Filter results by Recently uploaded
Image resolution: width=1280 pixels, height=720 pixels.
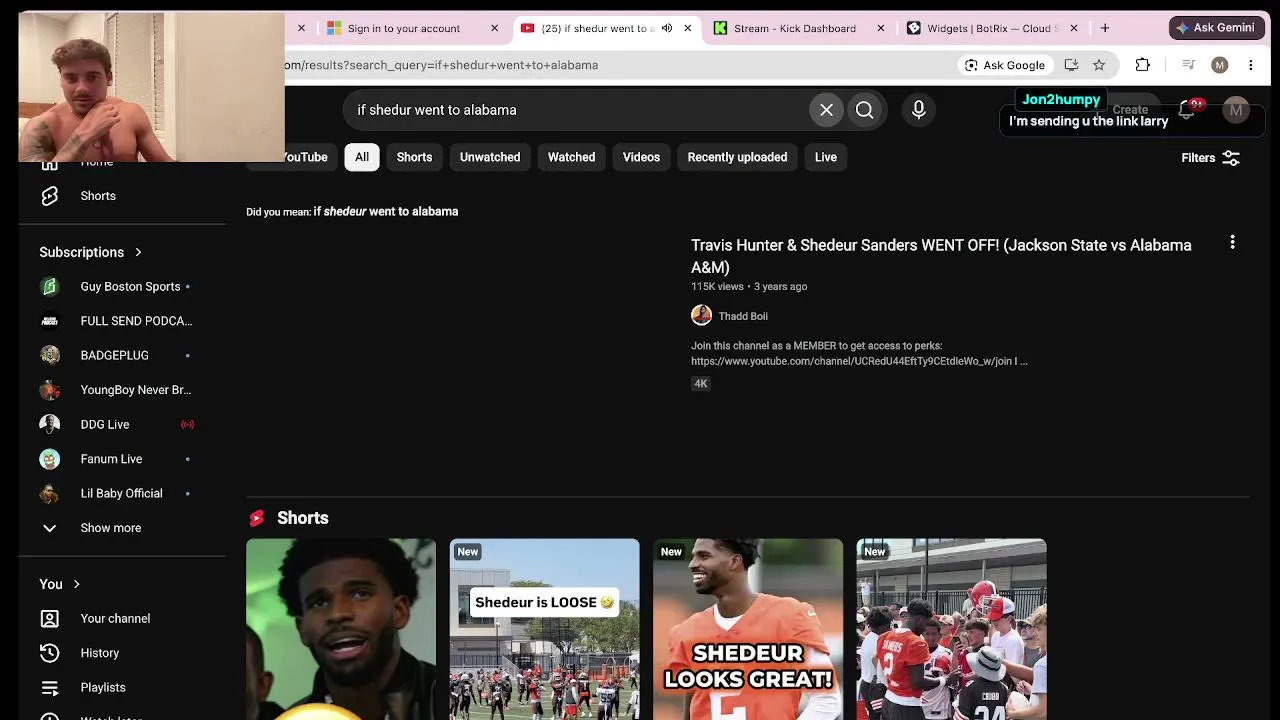click(737, 157)
